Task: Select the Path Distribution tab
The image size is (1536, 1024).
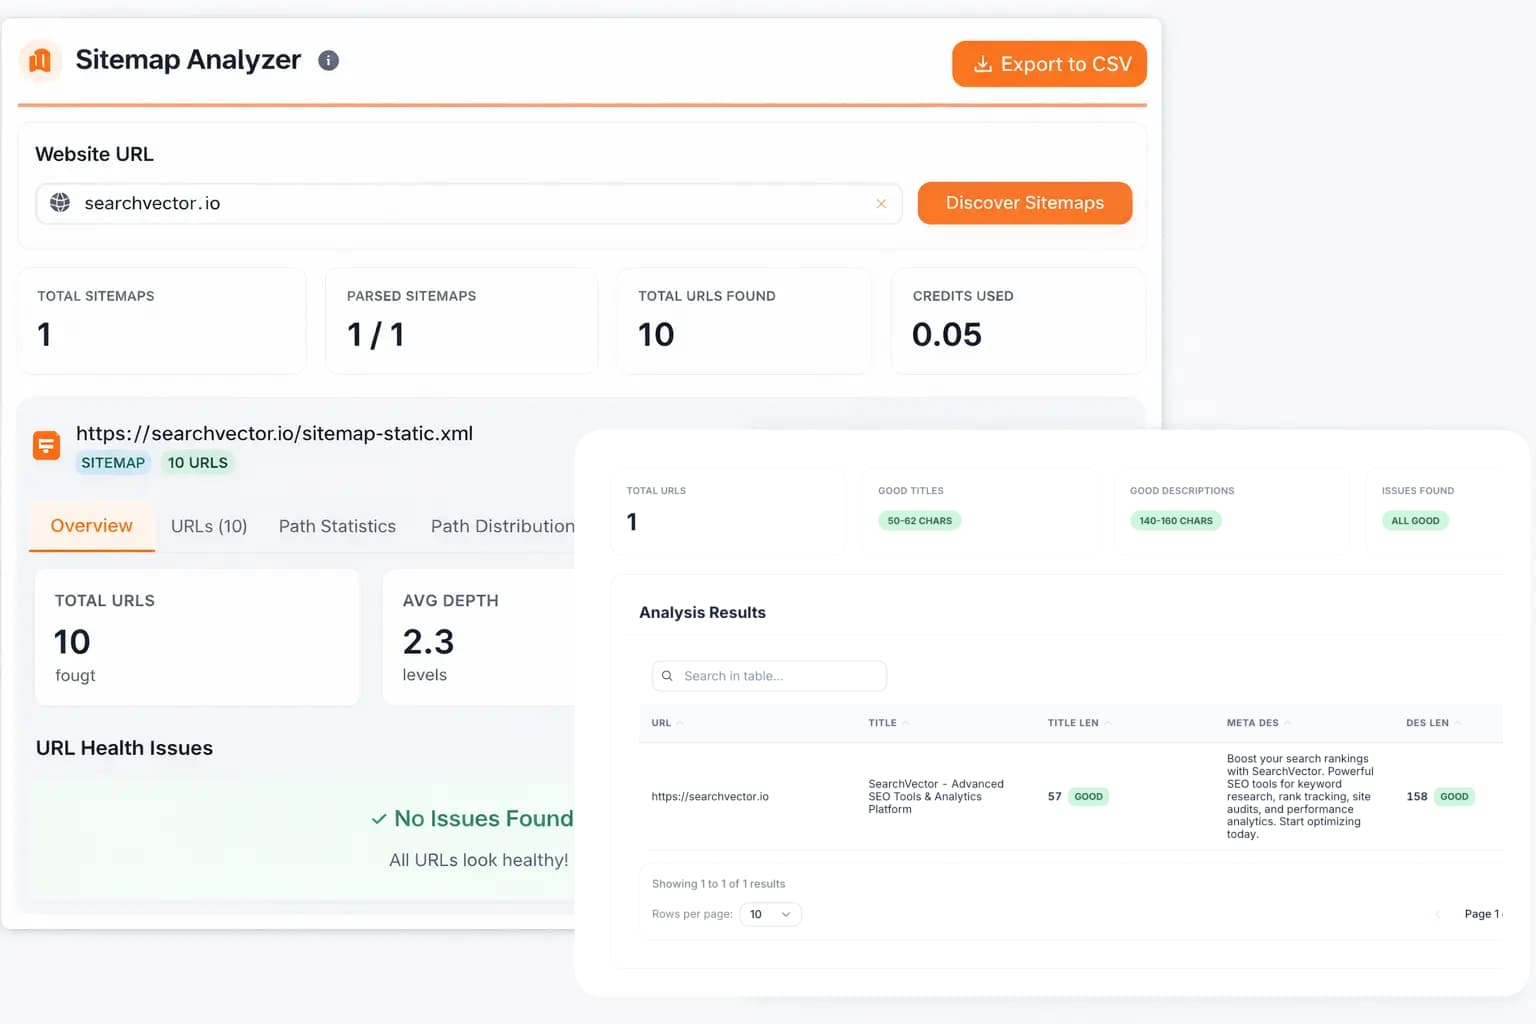Action: pos(502,526)
